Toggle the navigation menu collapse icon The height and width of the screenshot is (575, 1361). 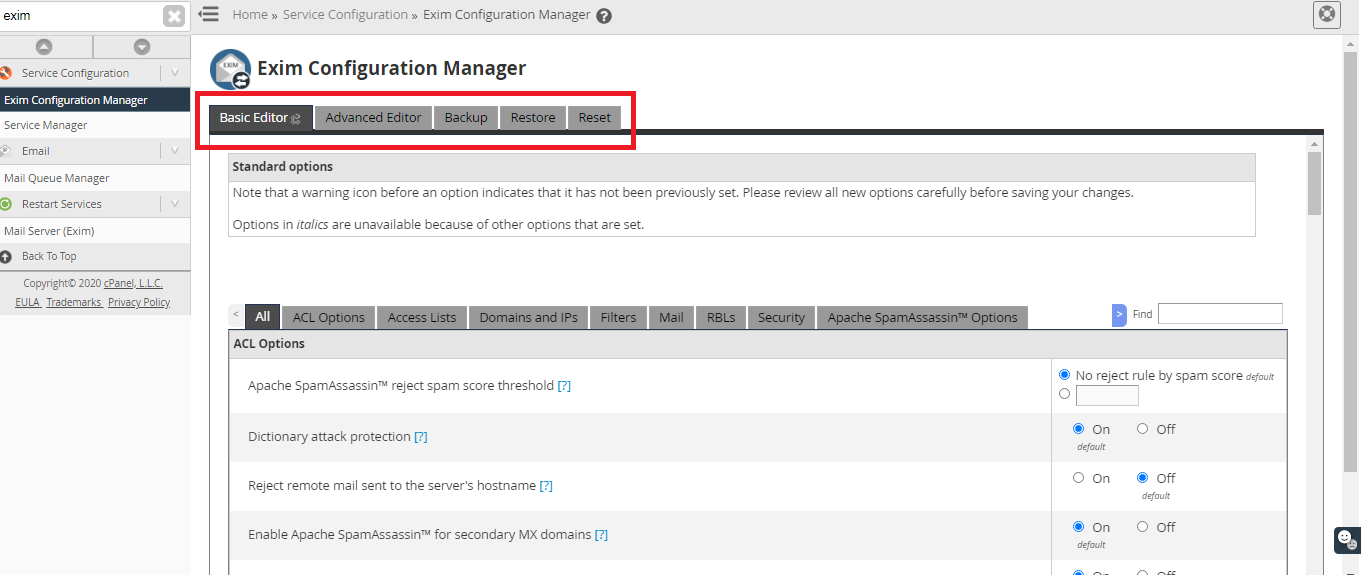tap(209, 14)
